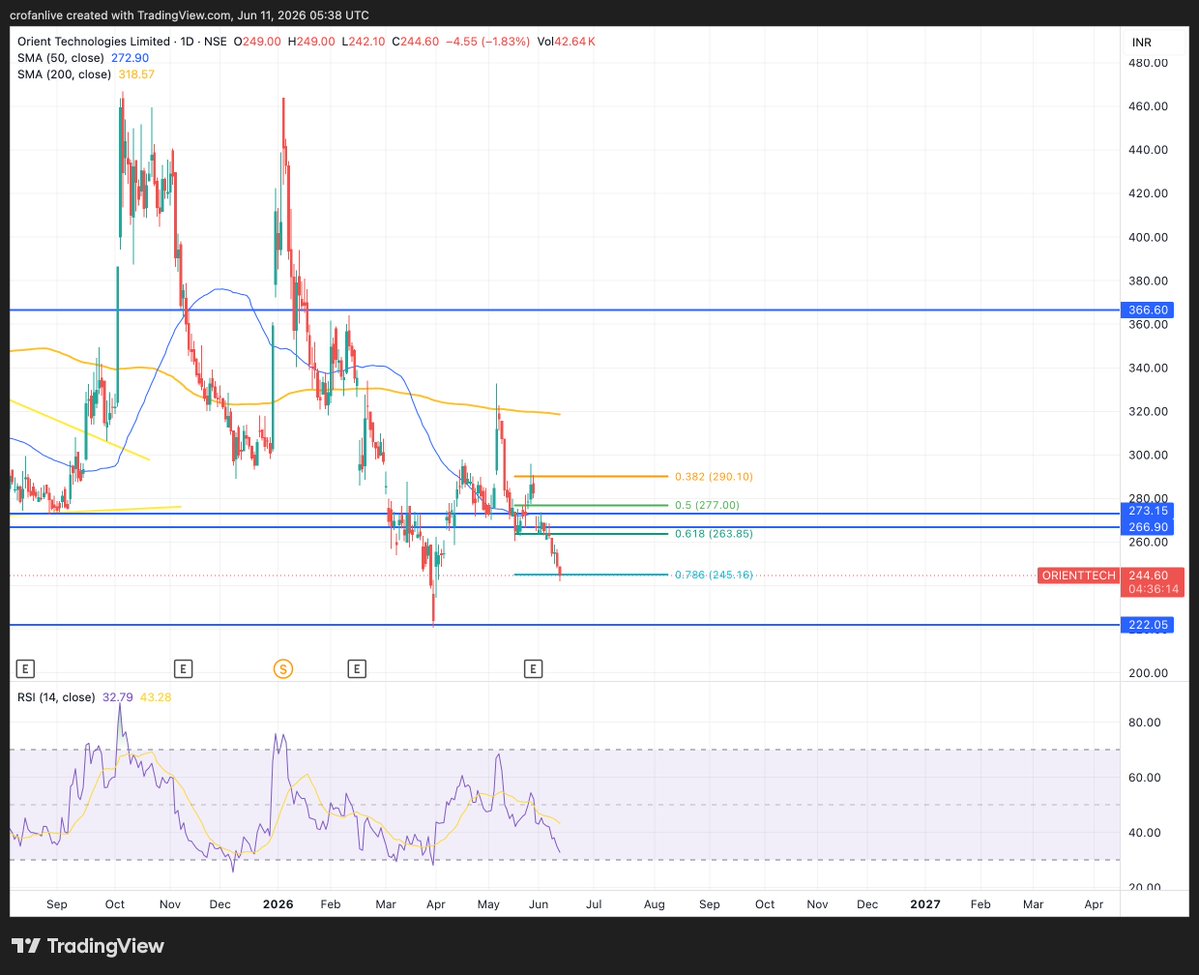Select the 222.05 horizontal line price label

pos(1147,625)
